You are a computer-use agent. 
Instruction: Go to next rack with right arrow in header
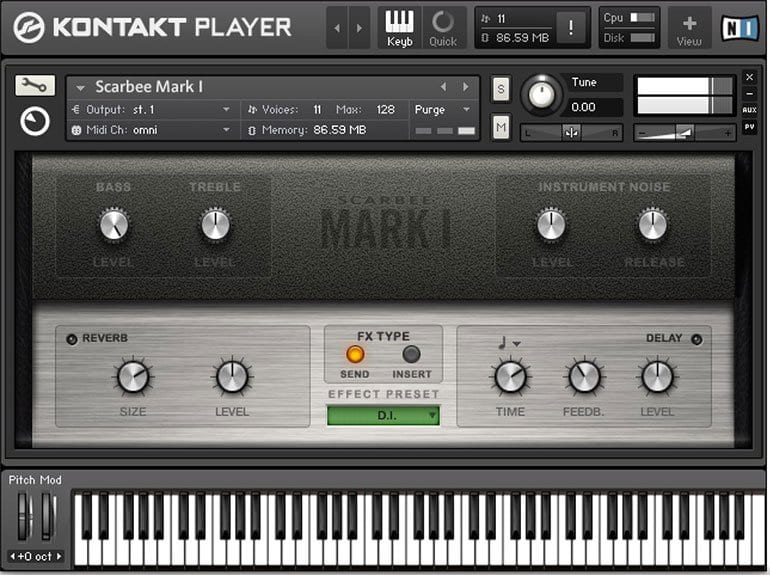[359, 28]
